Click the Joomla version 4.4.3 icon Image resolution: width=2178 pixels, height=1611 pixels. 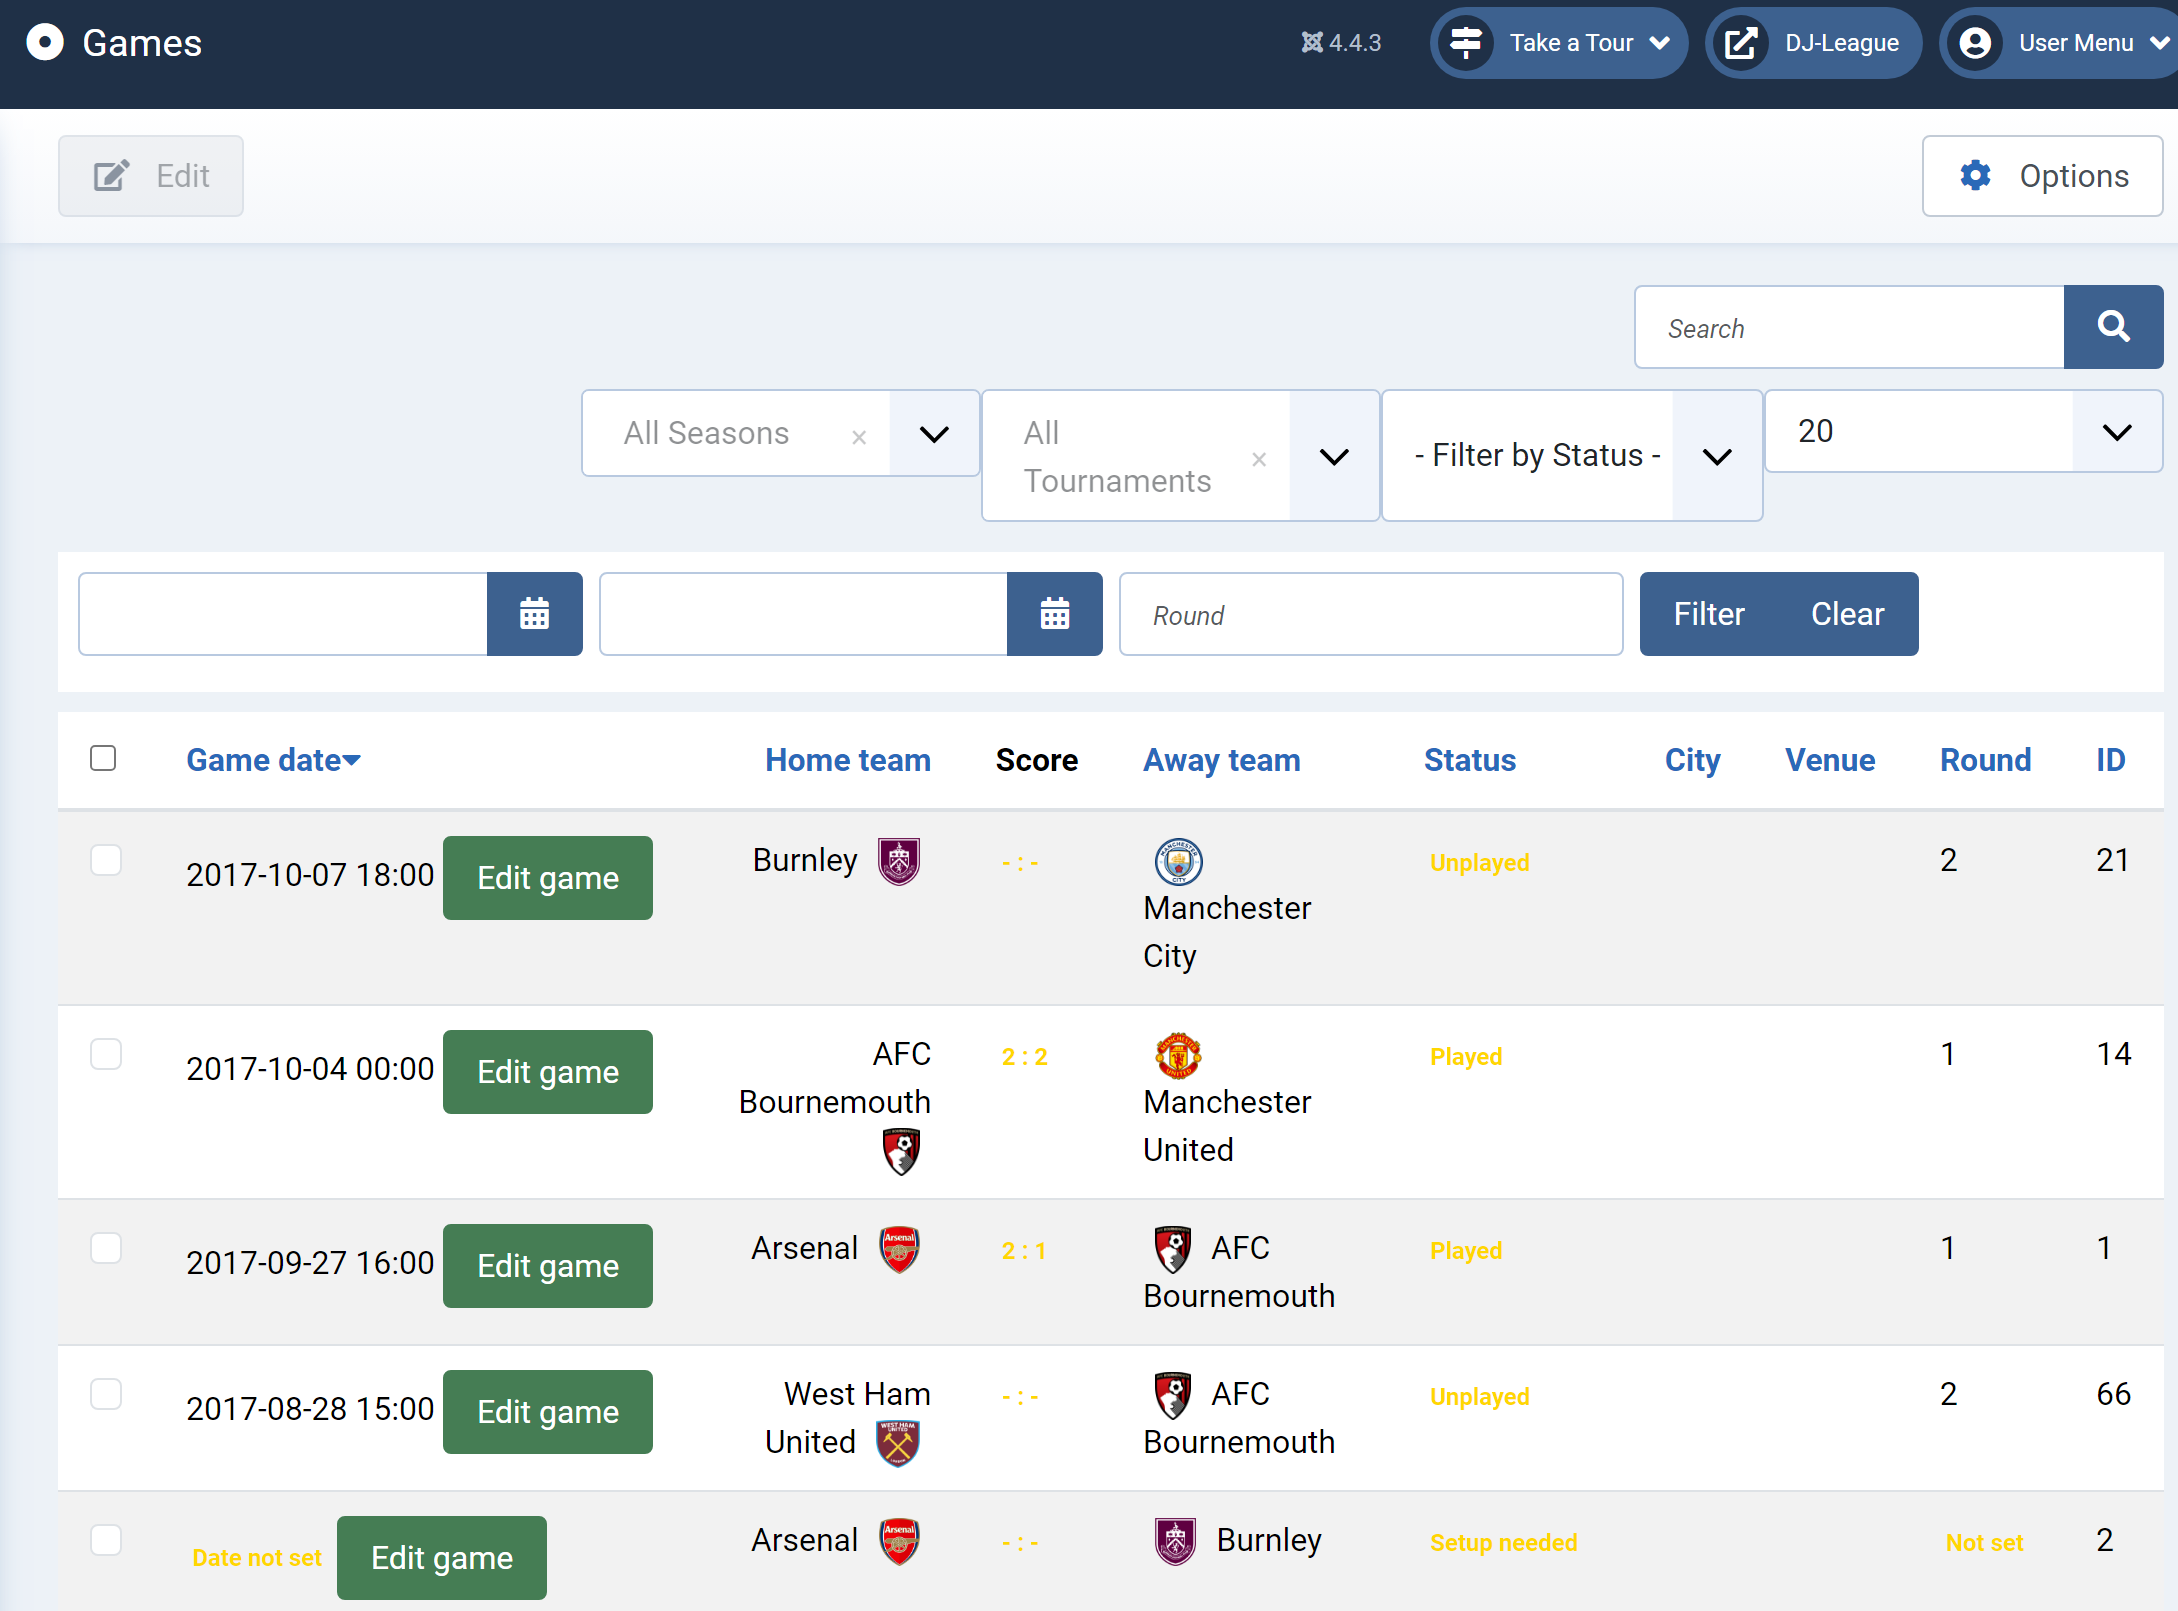click(1312, 42)
